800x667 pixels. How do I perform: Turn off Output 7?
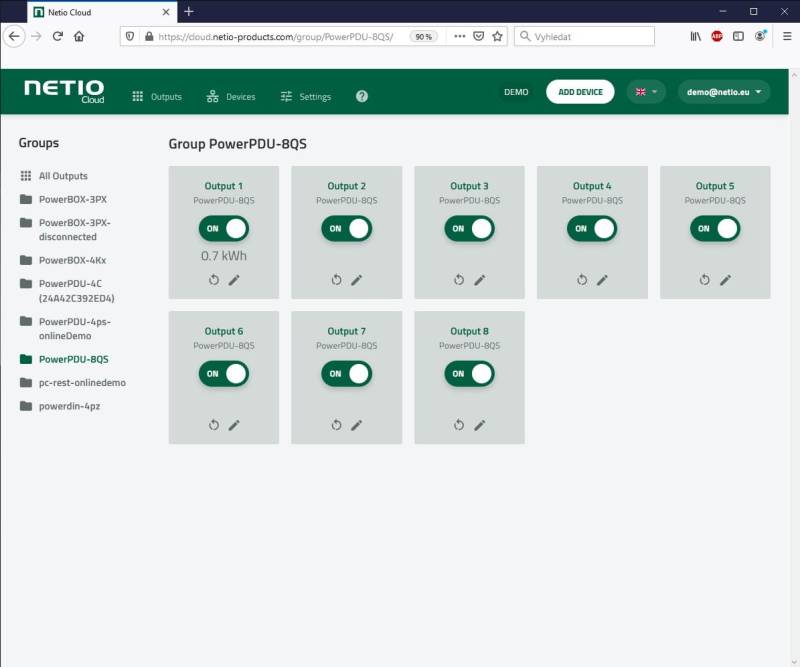pyautogui.click(x=345, y=374)
